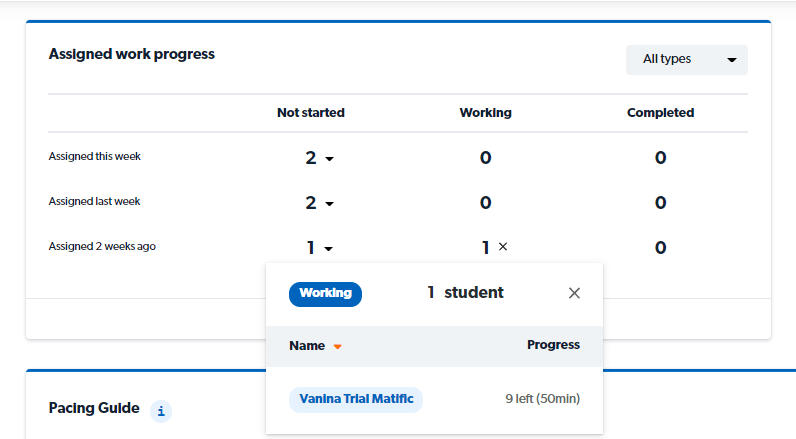Image resolution: width=796 pixels, height=439 pixels.
Task: Click the Assigned work progress heading
Action: pos(131,54)
